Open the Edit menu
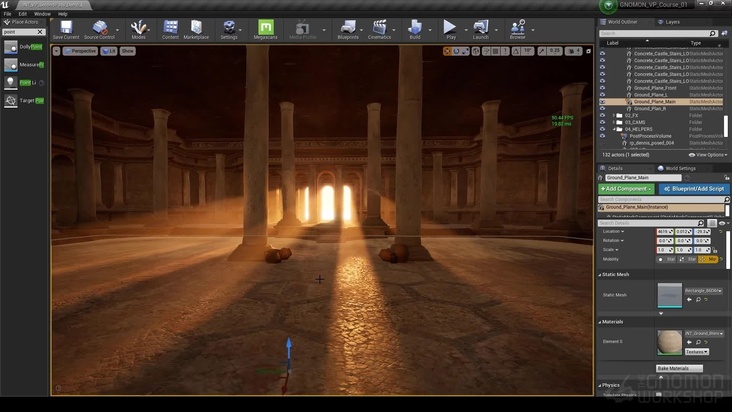 click(22, 14)
